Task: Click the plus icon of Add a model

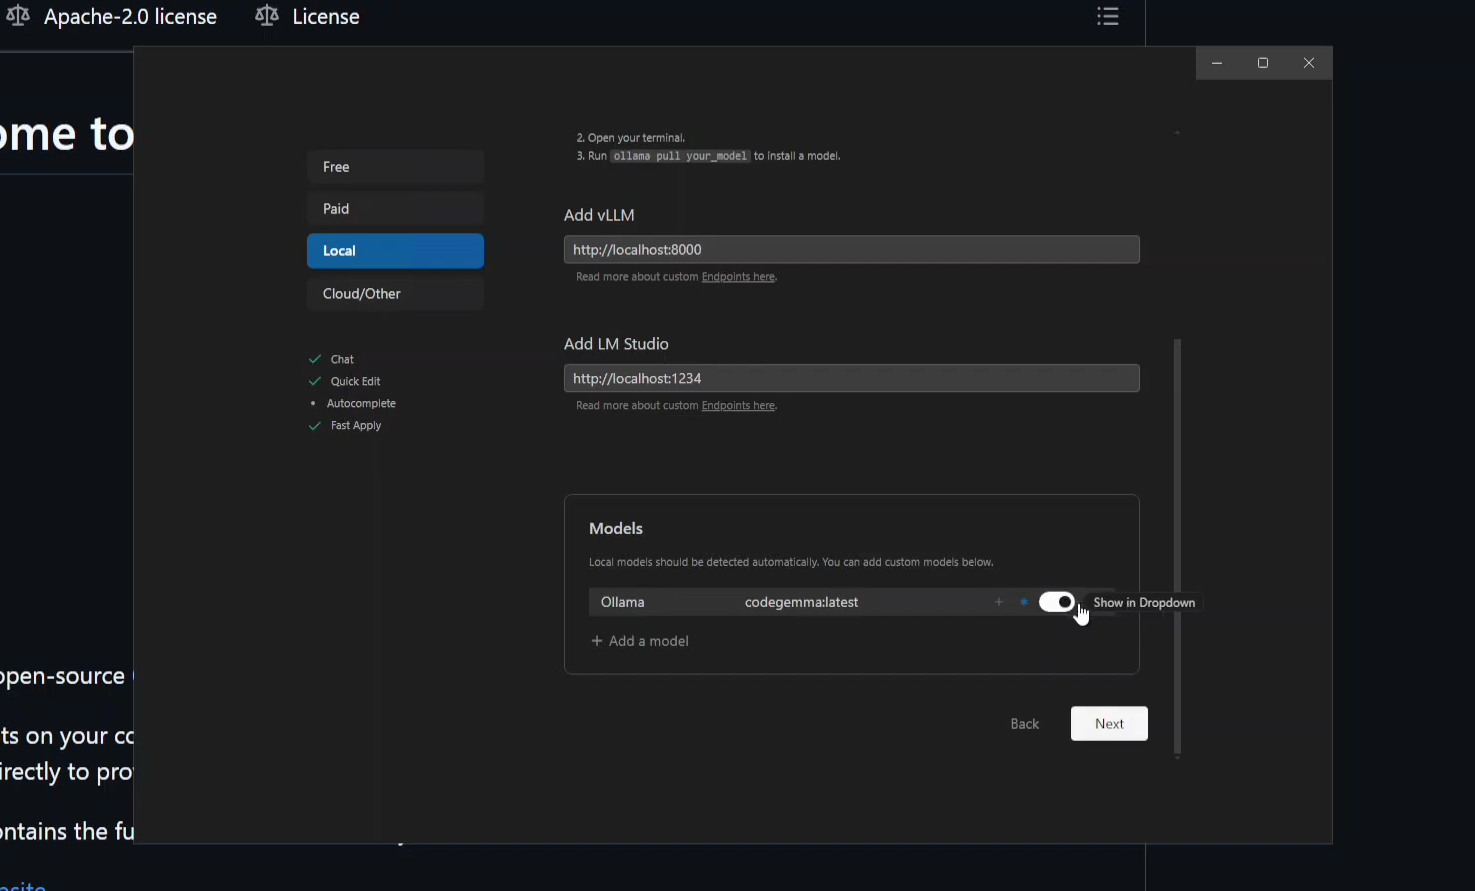Action: tap(597, 641)
